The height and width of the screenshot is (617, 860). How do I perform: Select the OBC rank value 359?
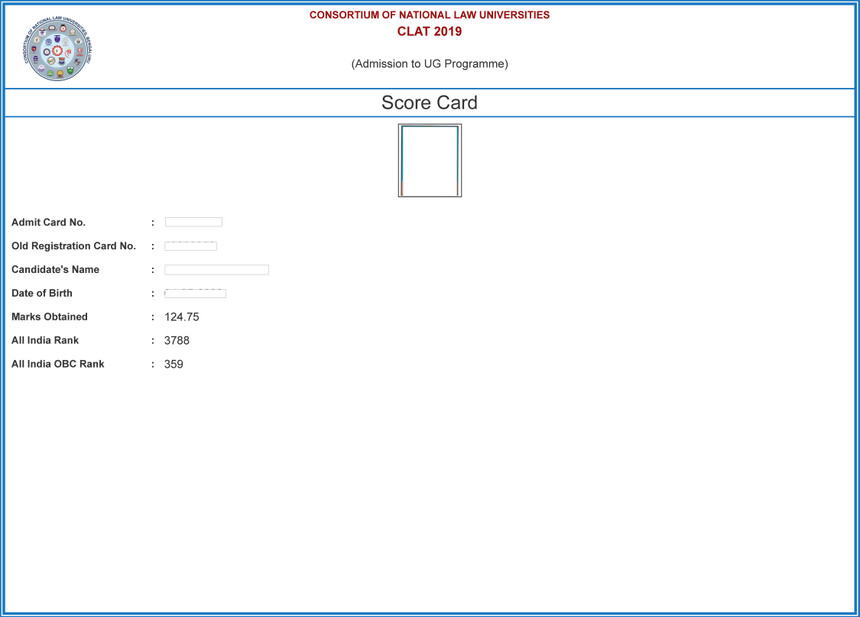pyautogui.click(x=173, y=364)
